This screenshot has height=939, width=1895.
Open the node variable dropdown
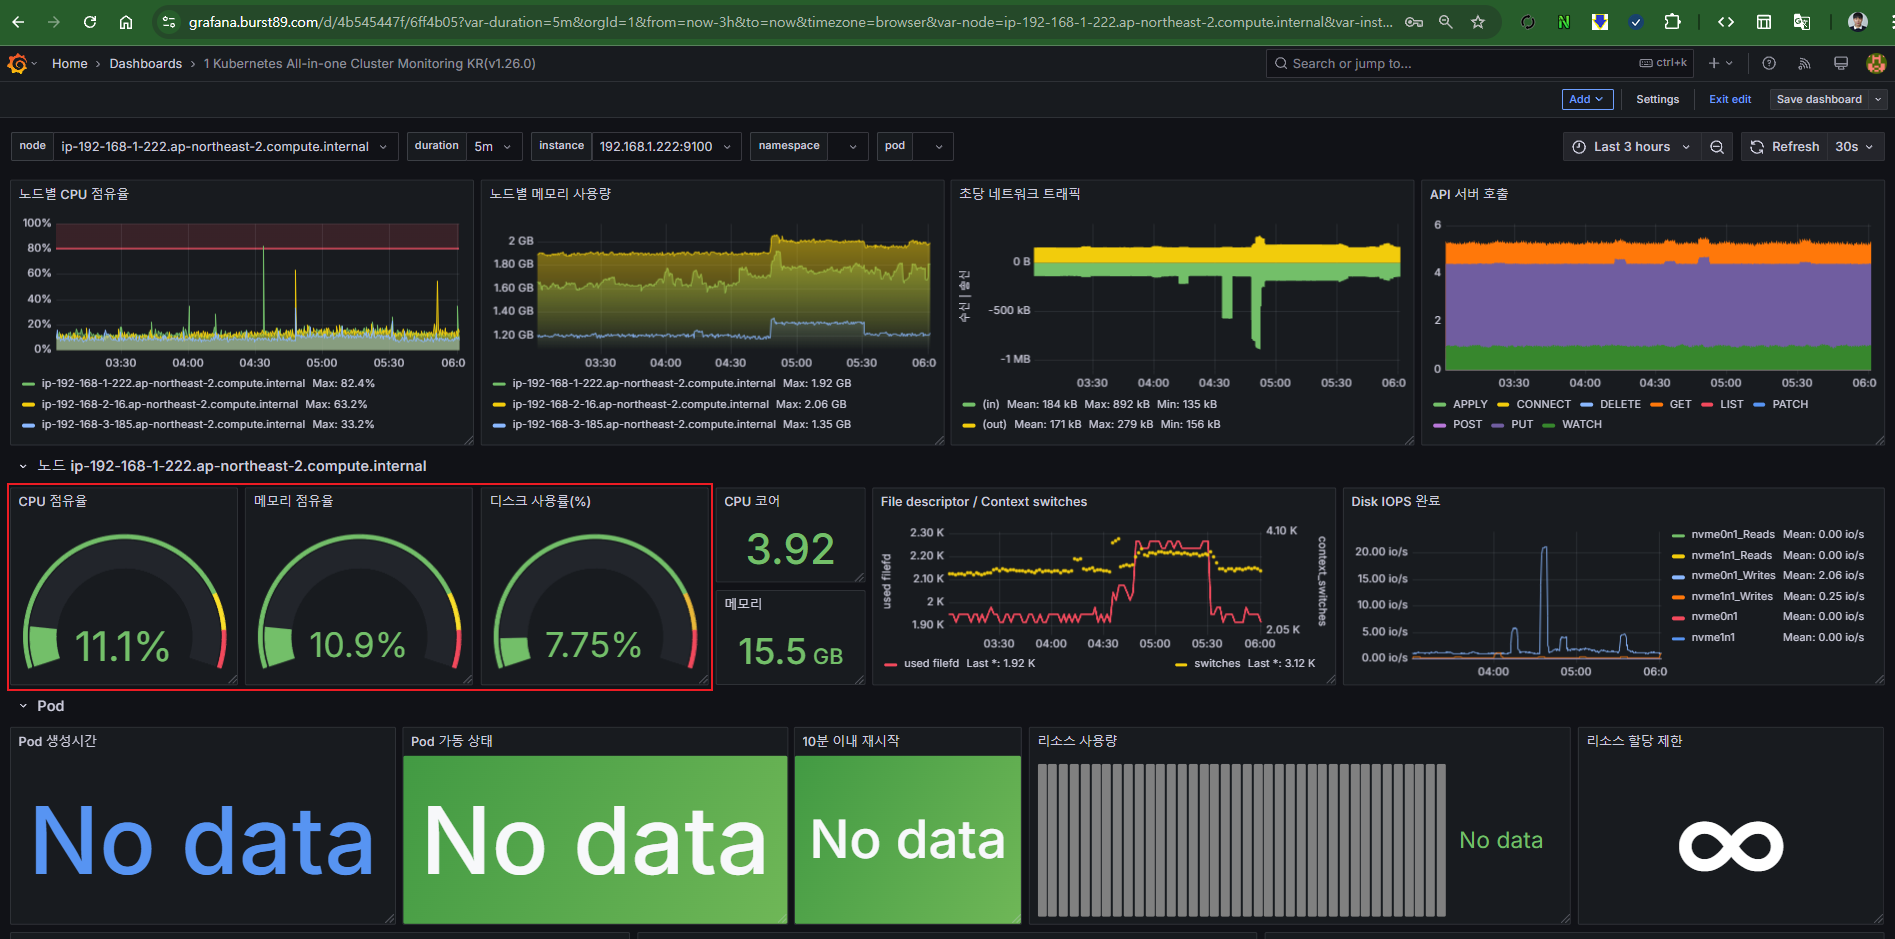(225, 147)
